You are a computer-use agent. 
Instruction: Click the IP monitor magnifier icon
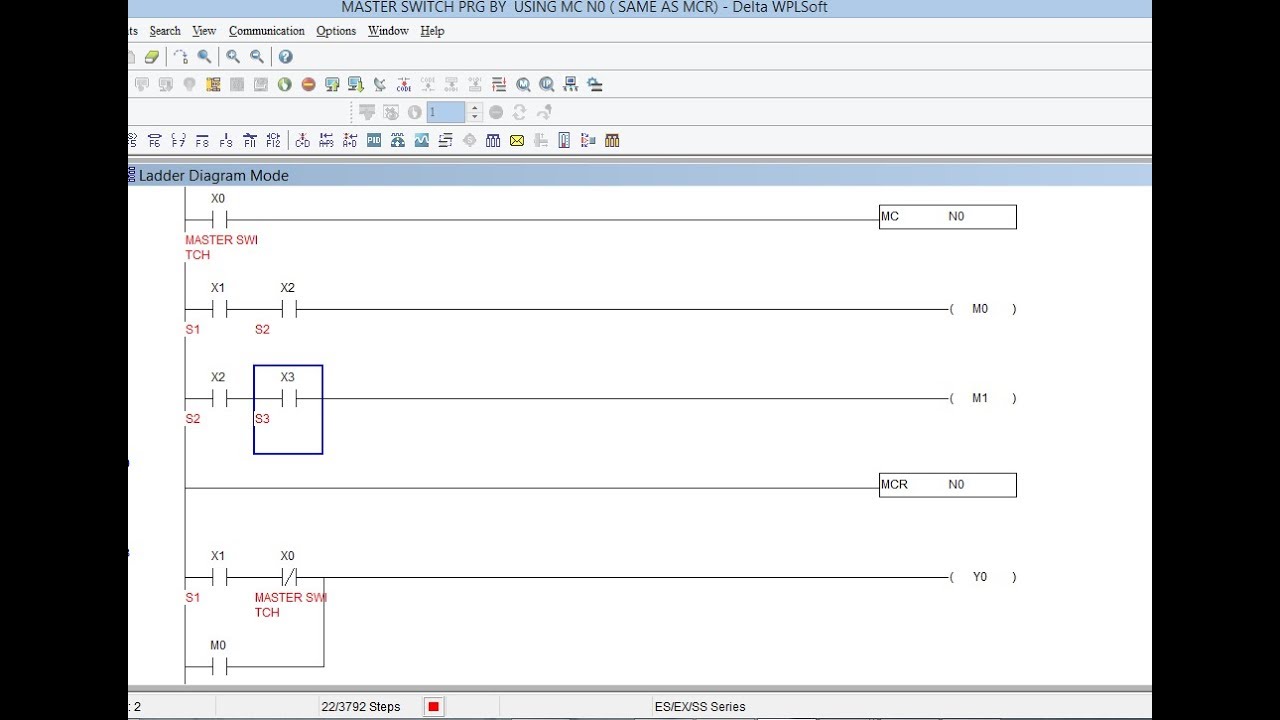point(547,85)
